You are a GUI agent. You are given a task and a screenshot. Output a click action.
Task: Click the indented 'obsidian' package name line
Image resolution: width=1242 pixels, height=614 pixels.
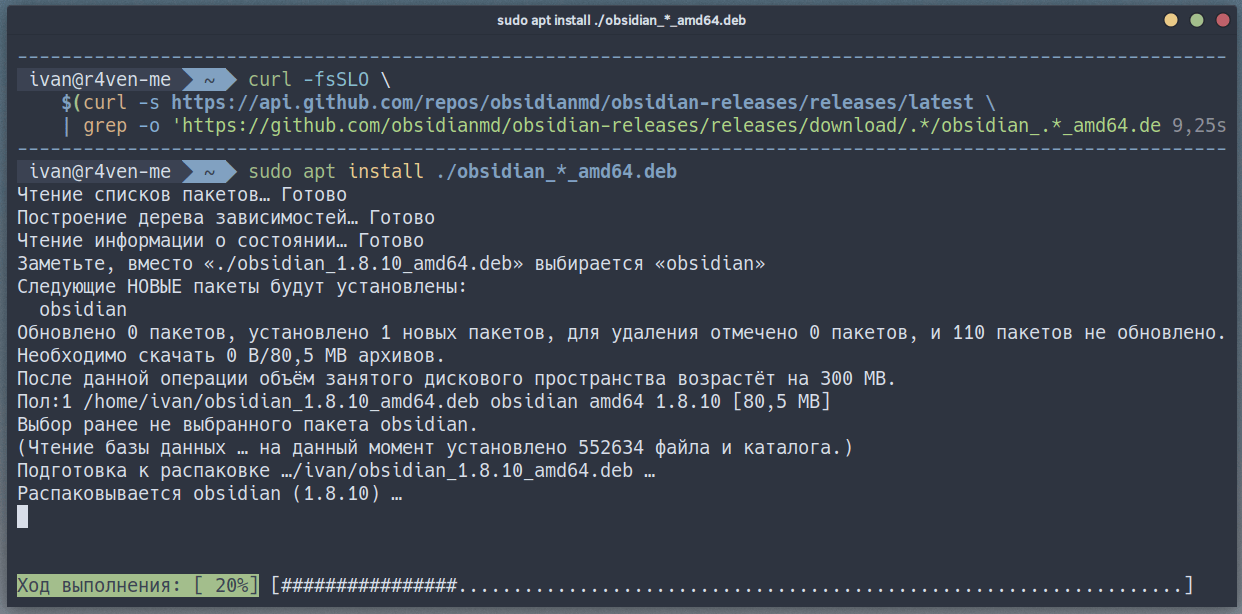[83, 309]
